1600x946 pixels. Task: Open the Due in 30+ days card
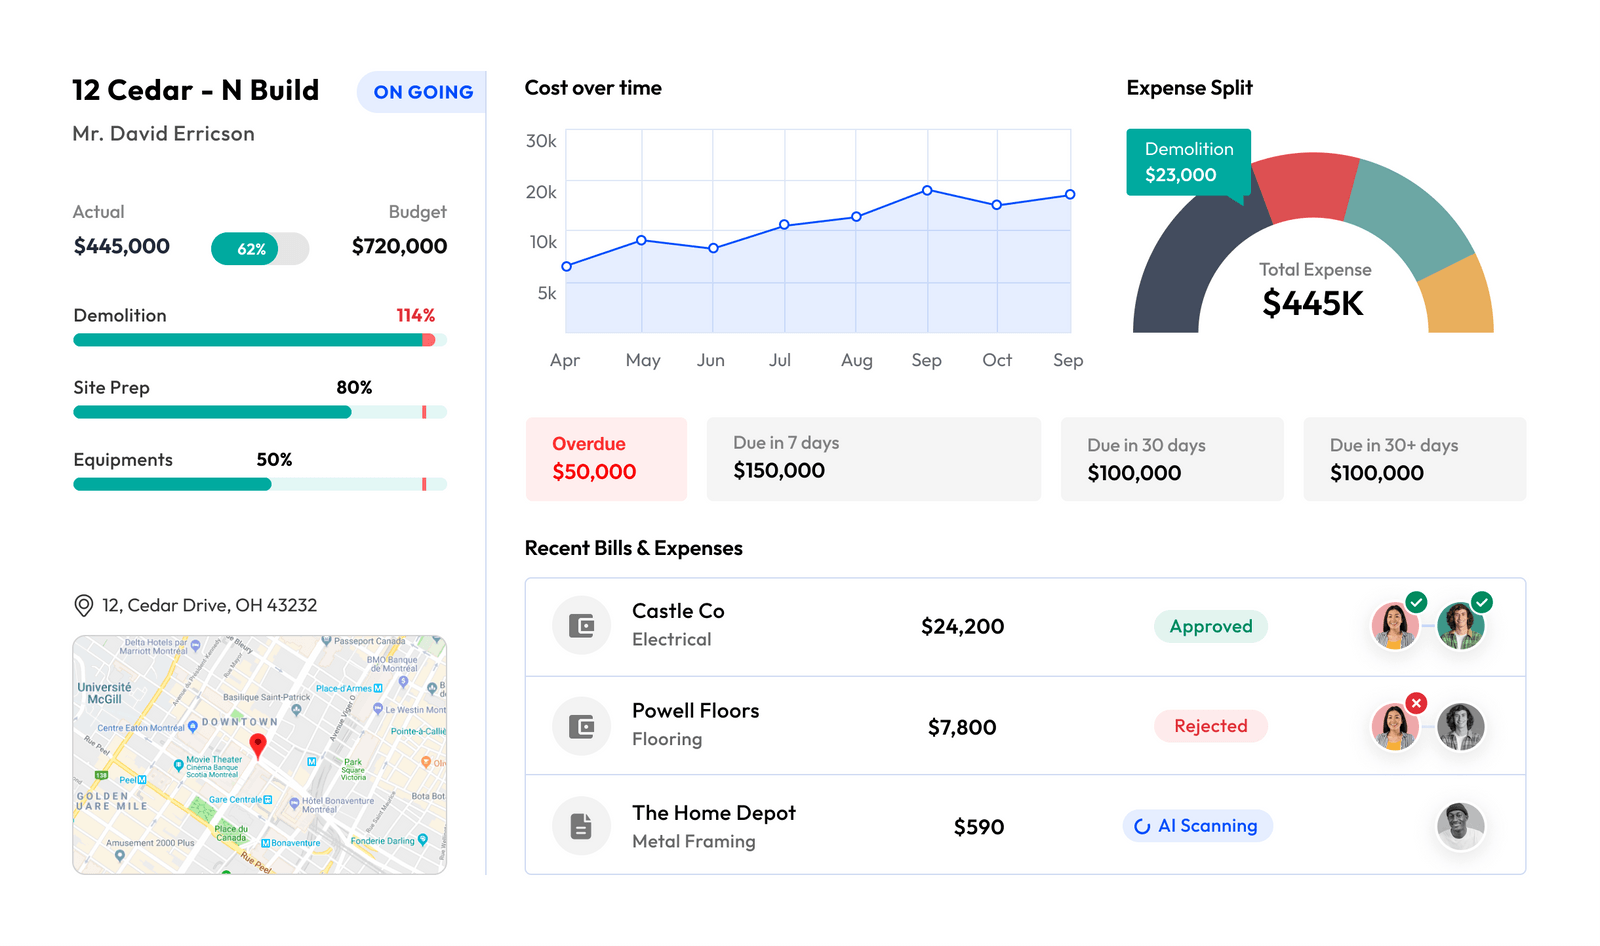tap(1415, 459)
